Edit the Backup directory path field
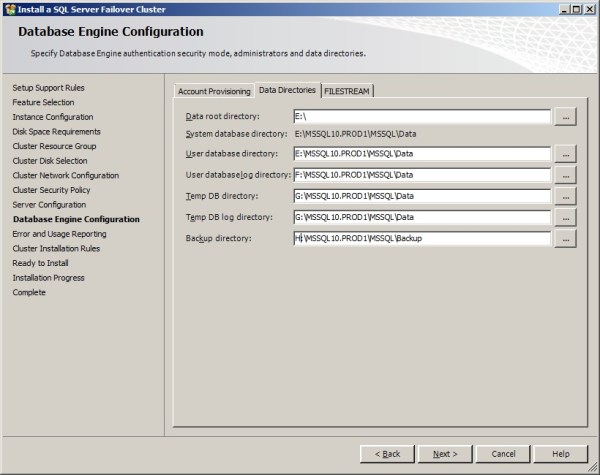This screenshot has height=475, width=600. (x=421, y=239)
